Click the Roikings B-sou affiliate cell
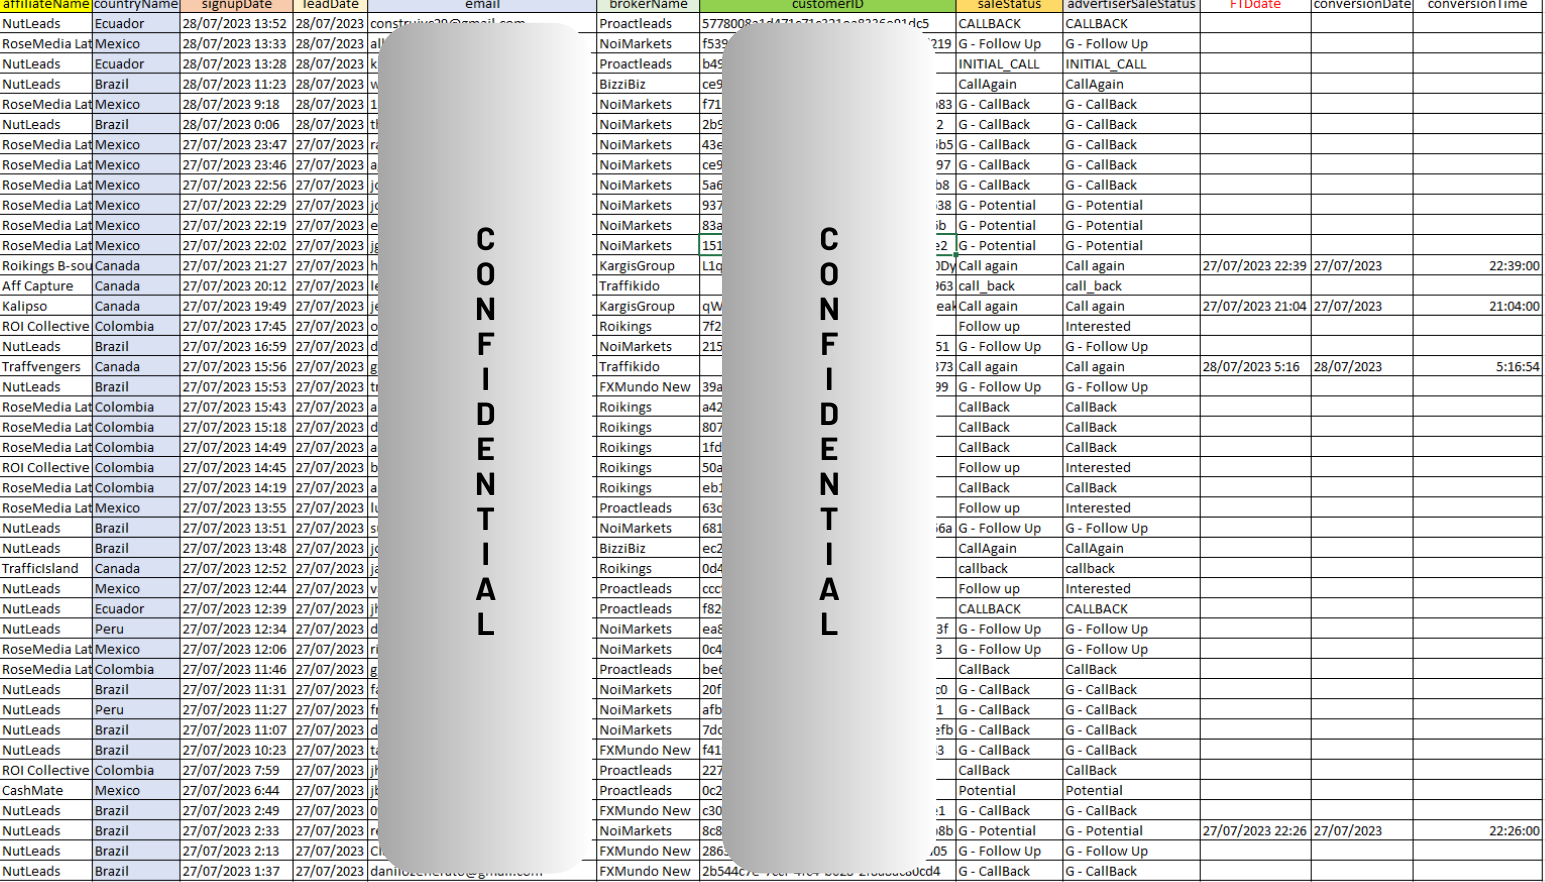Screen dimensions: 1545x882 tap(46, 266)
